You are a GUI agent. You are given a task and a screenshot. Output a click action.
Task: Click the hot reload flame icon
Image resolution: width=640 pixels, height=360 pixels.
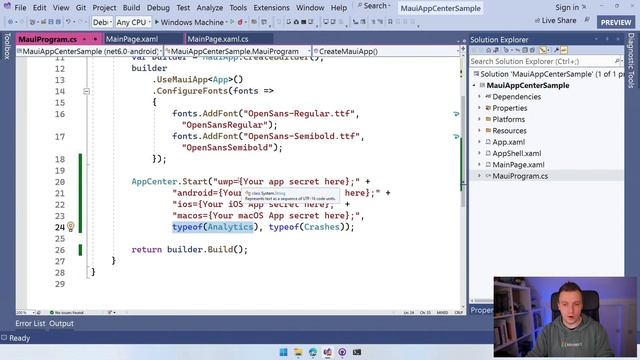240,22
